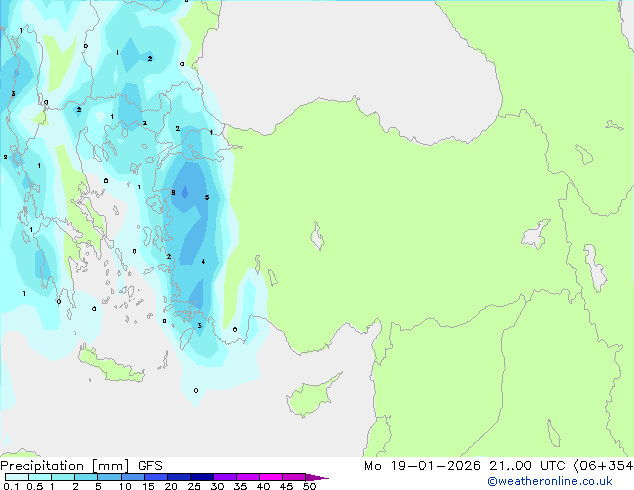Select the 5–10 mm legend color box

pos(109,477)
